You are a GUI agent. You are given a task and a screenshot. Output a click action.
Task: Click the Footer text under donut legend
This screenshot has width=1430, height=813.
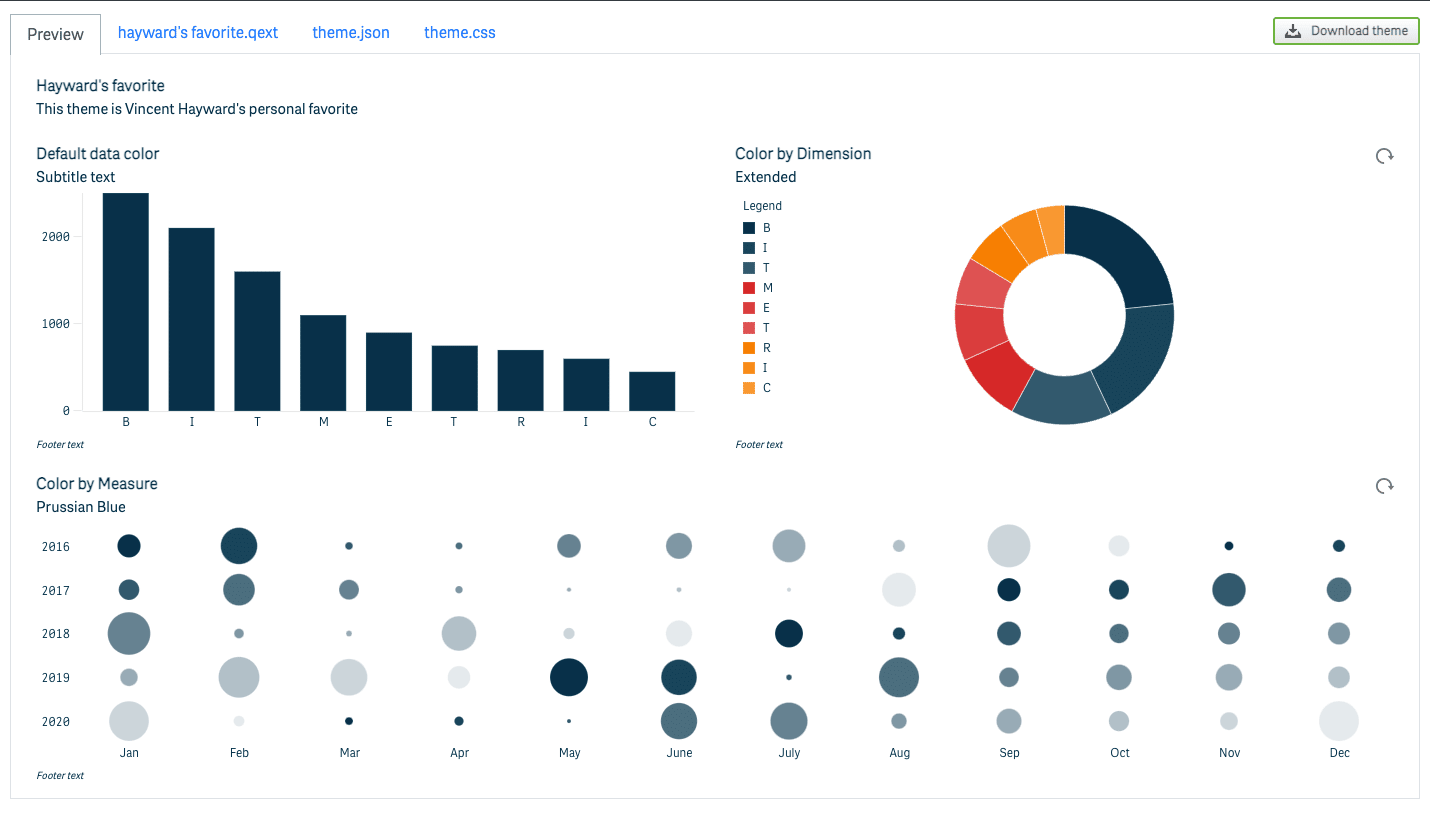(759, 445)
